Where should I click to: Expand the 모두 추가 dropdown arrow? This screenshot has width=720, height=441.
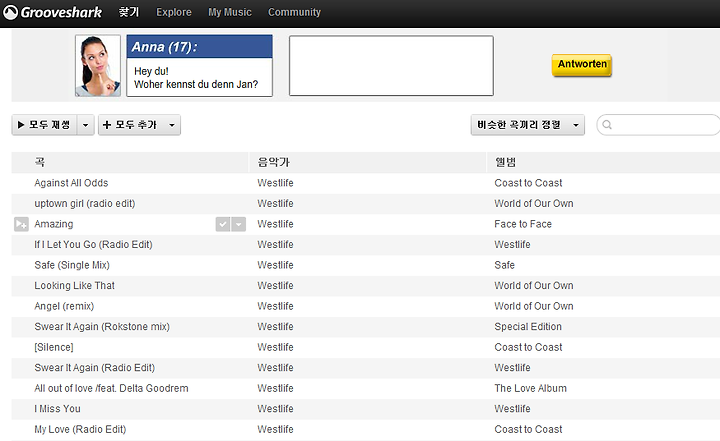click(172, 125)
